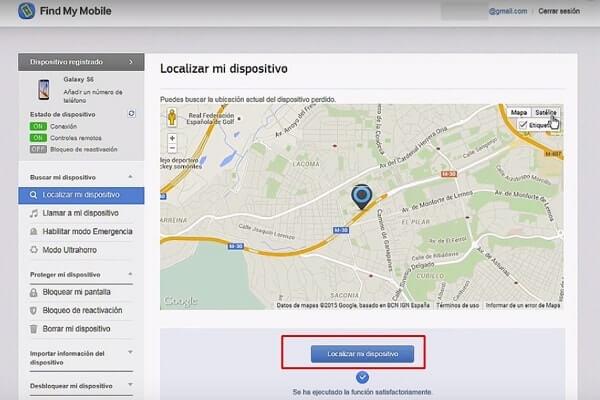This screenshot has height=400, width=600.
Task: Switch the map to Mapa view
Action: pyautogui.click(x=519, y=112)
